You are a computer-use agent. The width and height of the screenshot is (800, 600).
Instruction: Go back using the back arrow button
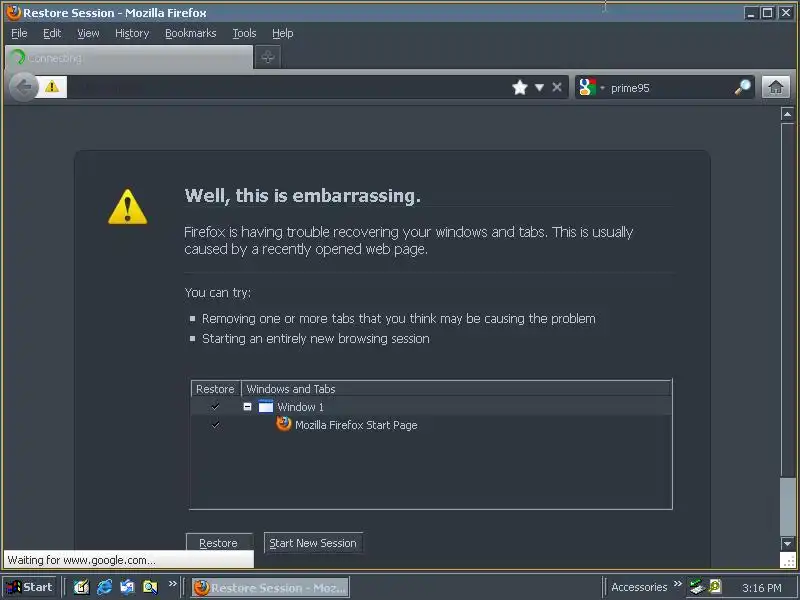click(x=24, y=87)
